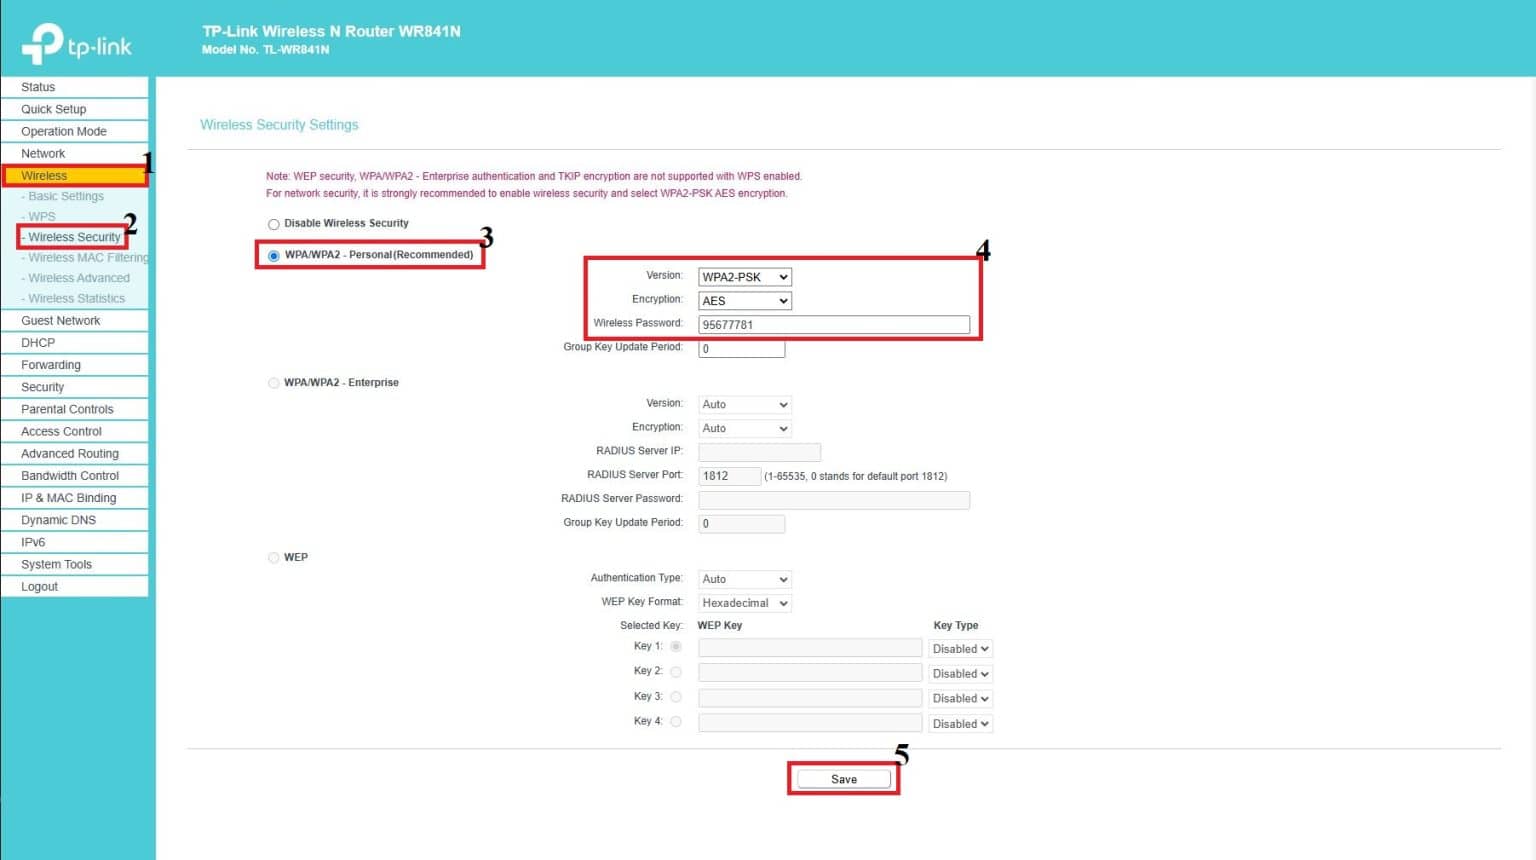1536x860 pixels.
Task: Open the Authentication Type dropdown
Action: click(744, 579)
